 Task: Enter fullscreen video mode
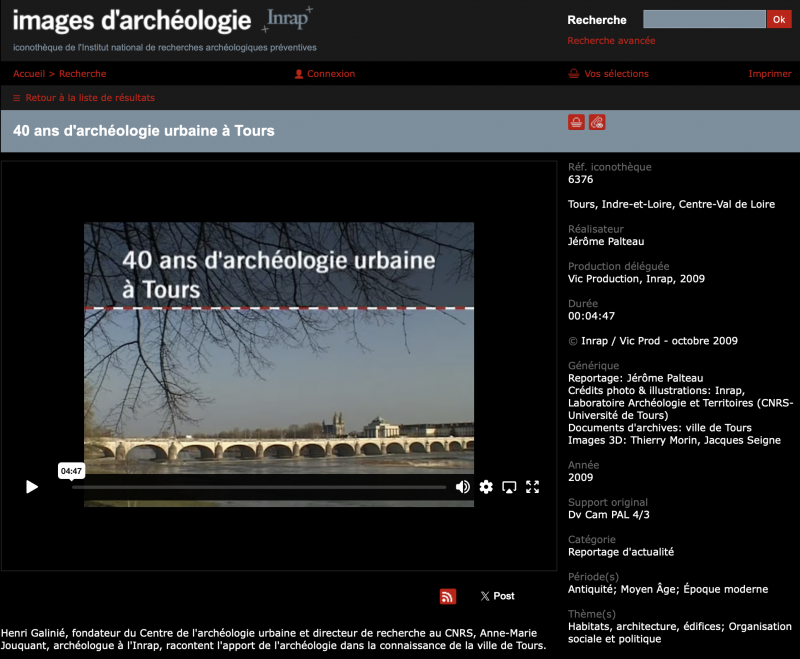[x=532, y=487]
